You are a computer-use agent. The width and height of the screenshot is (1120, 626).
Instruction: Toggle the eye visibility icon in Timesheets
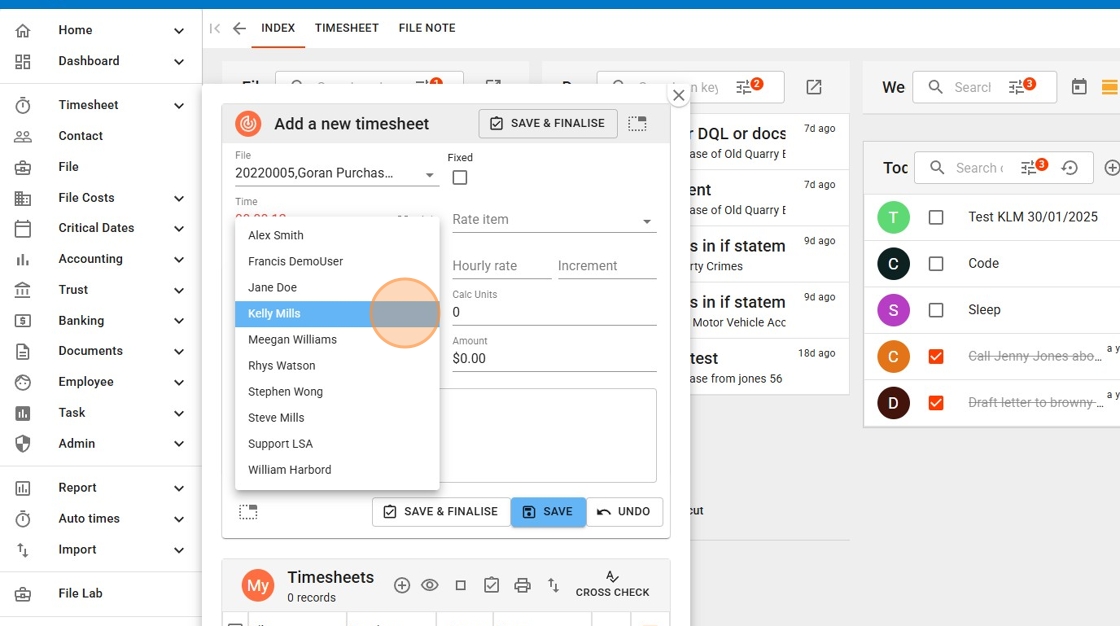(429, 585)
